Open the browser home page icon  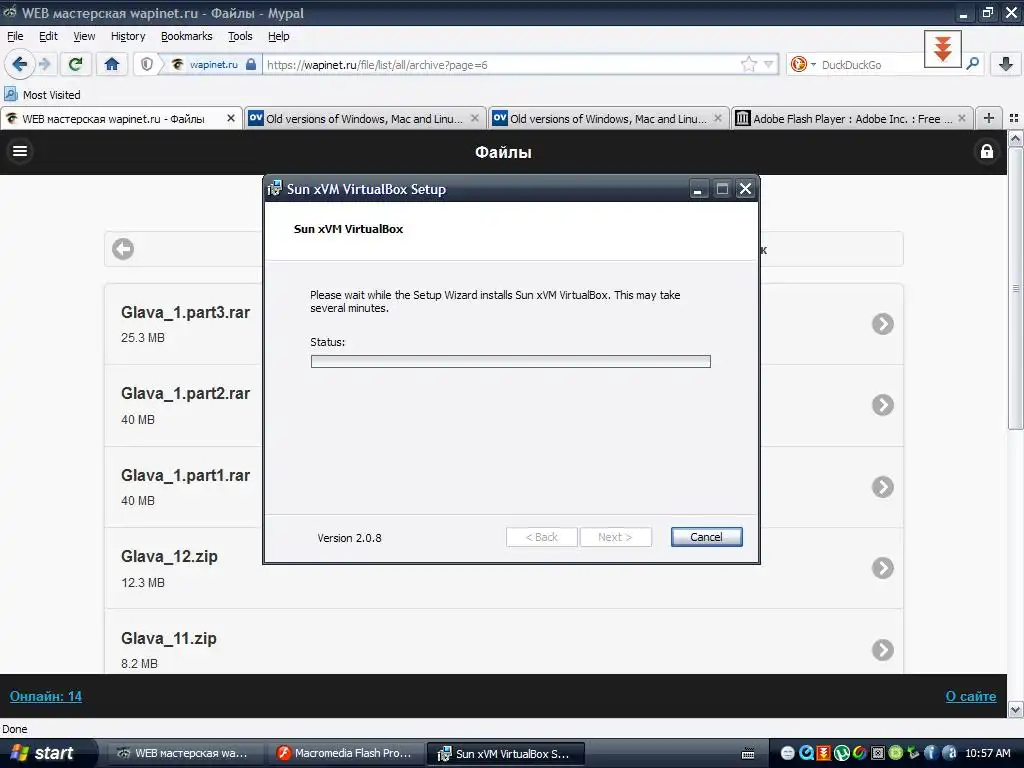pos(112,64)
